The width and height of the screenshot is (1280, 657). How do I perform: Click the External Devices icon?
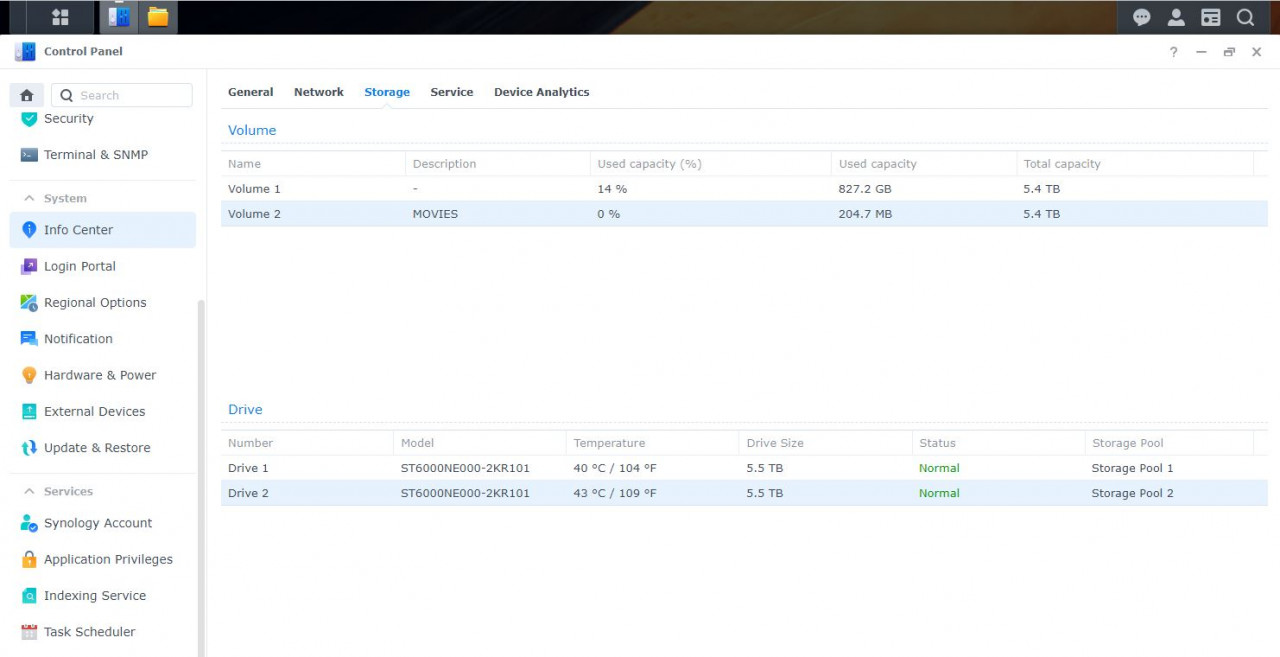pos(29,412)
